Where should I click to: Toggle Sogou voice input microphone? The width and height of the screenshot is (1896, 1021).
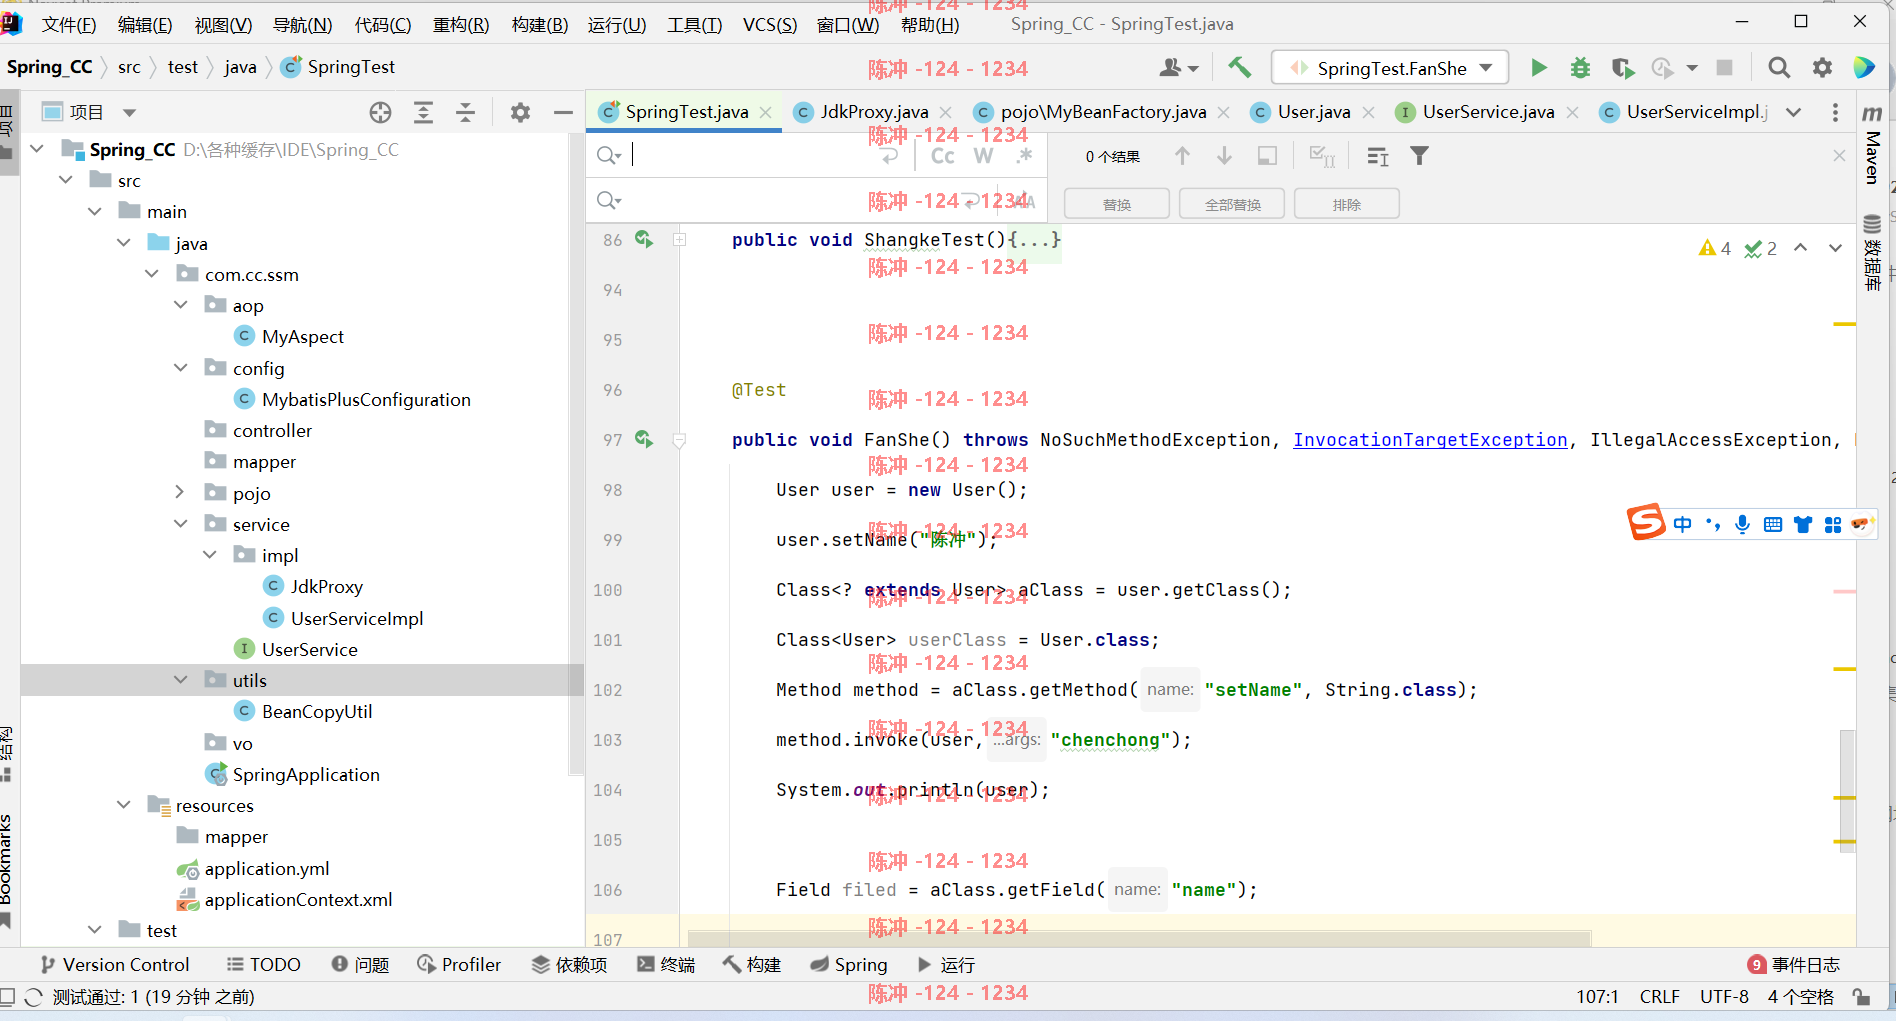click(x=1742, y=524)
